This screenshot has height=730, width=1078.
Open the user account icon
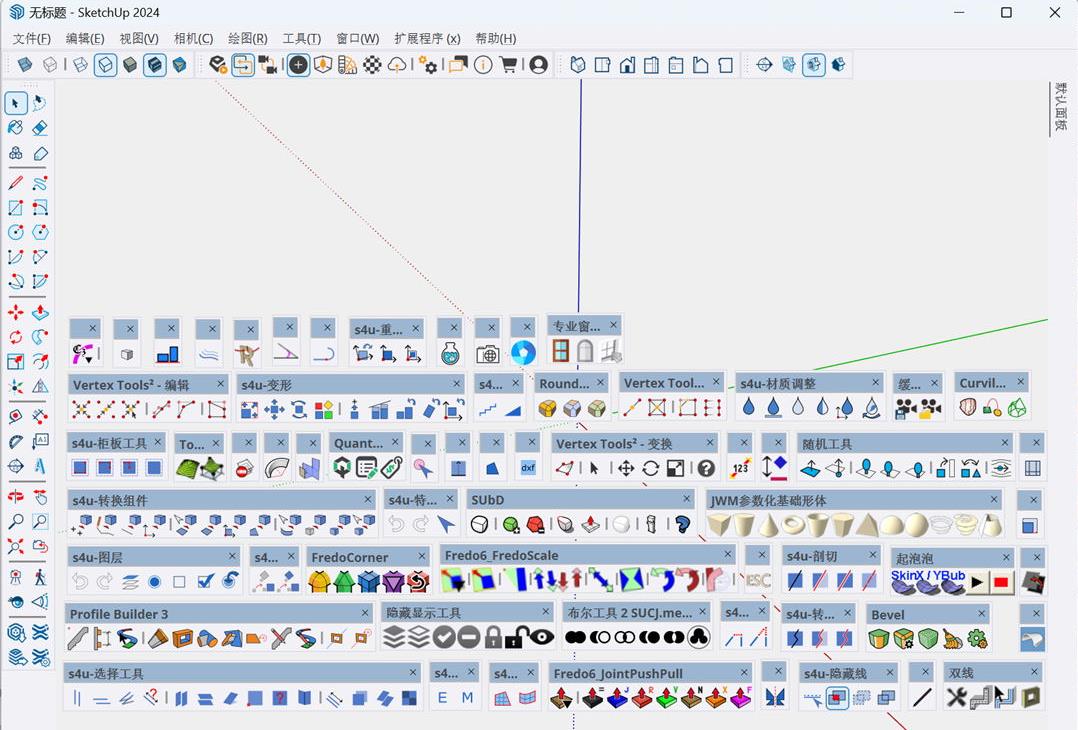539,65
